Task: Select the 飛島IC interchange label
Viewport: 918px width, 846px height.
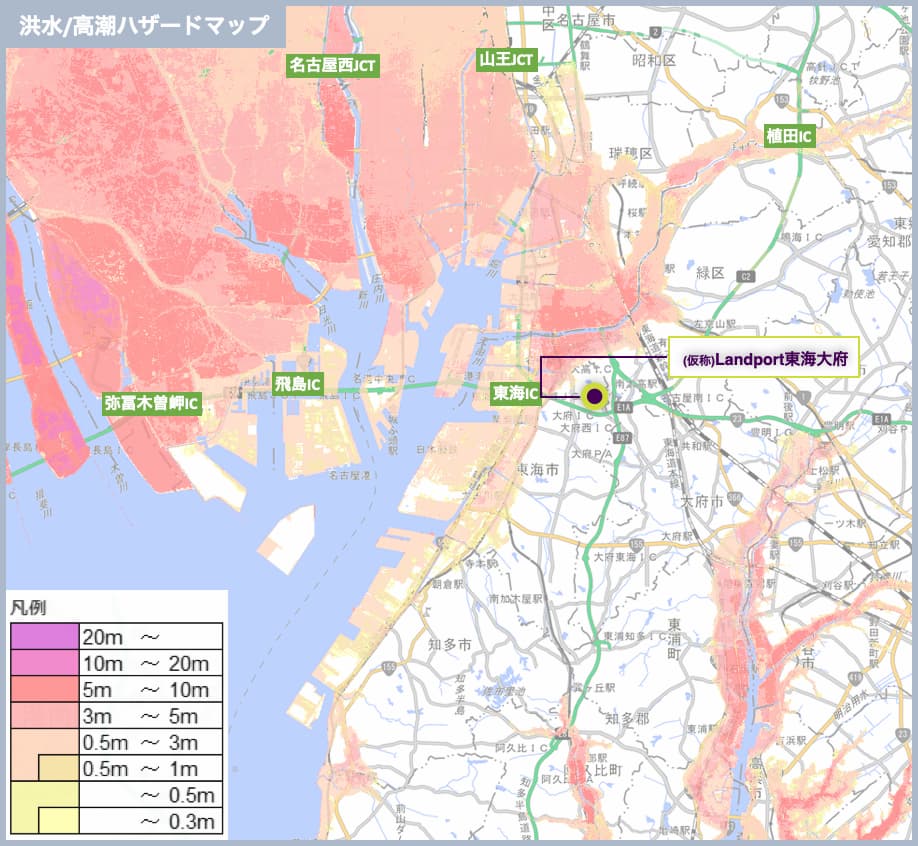Action: 298,383
